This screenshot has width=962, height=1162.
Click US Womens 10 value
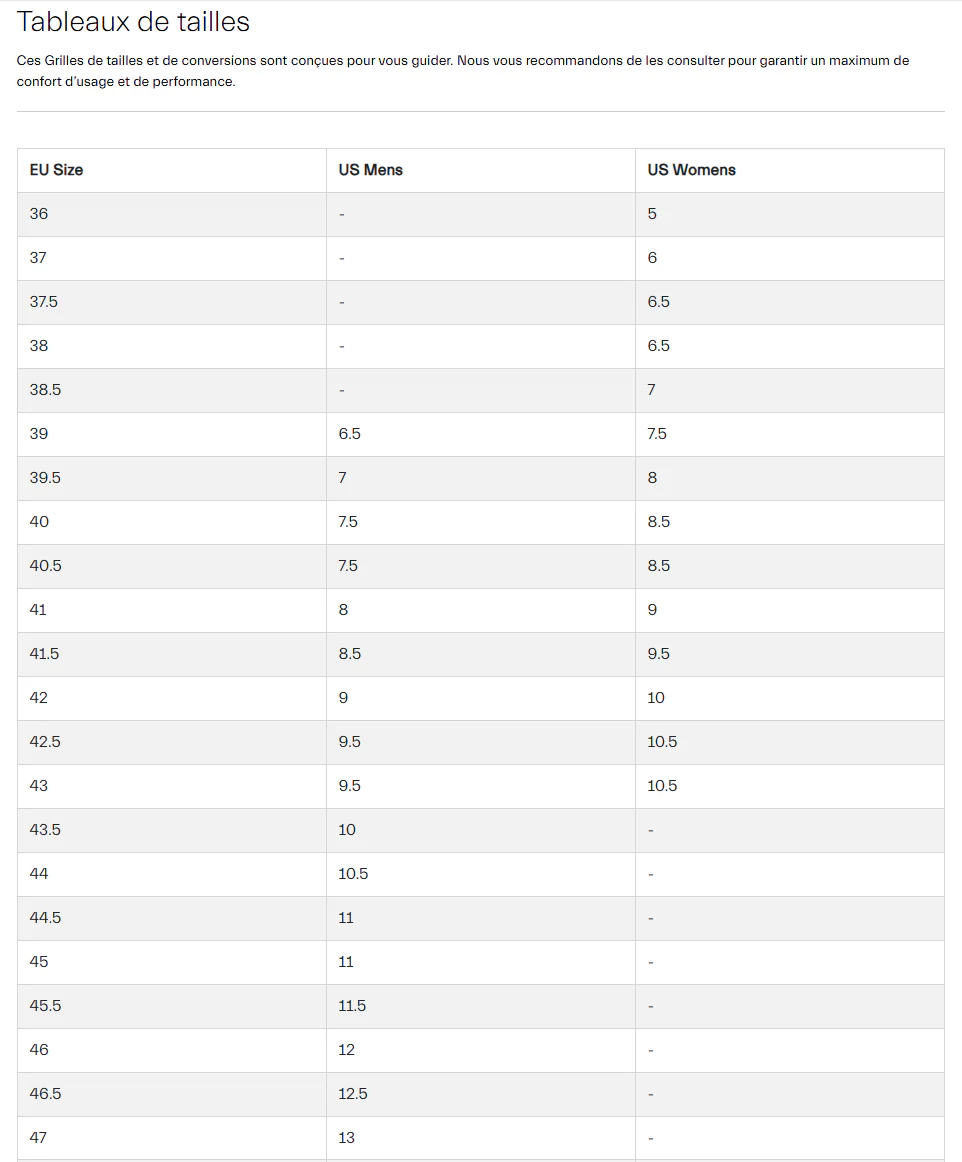tap(656, 697)
